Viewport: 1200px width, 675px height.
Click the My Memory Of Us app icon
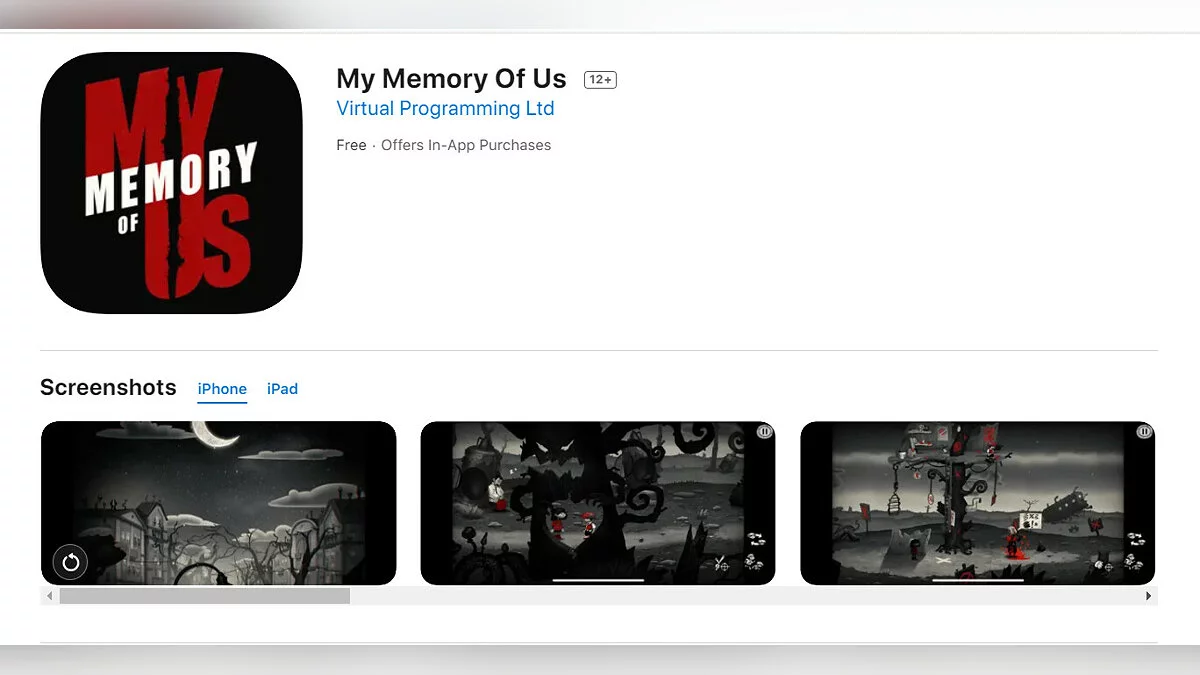(171, 183)
